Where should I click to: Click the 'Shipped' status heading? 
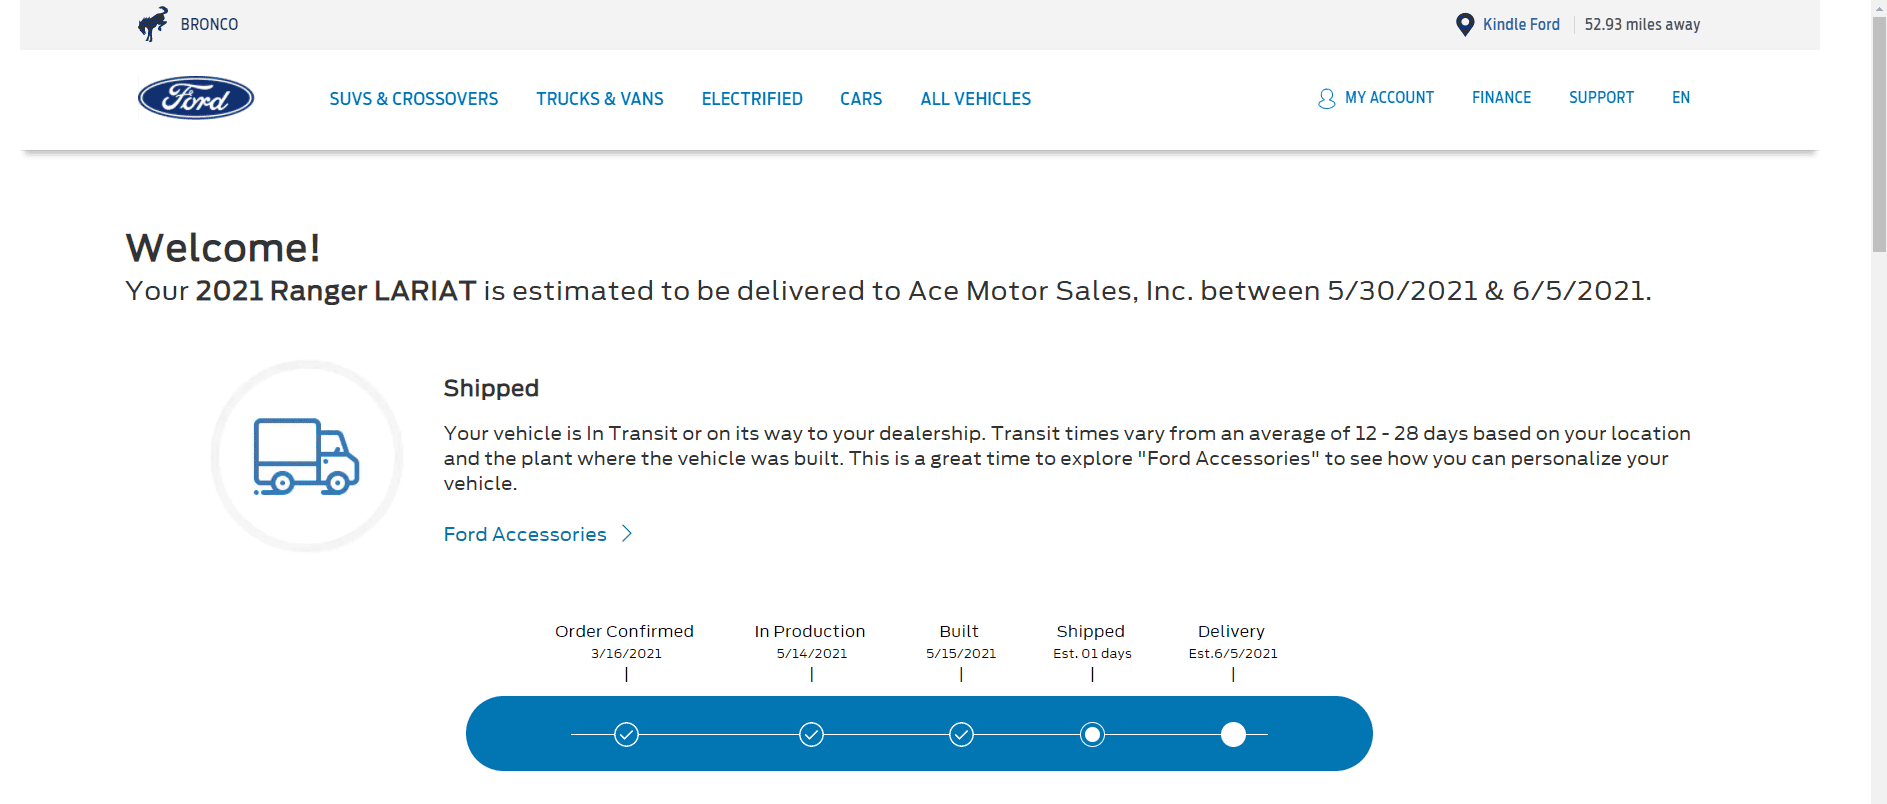point(491,388)
